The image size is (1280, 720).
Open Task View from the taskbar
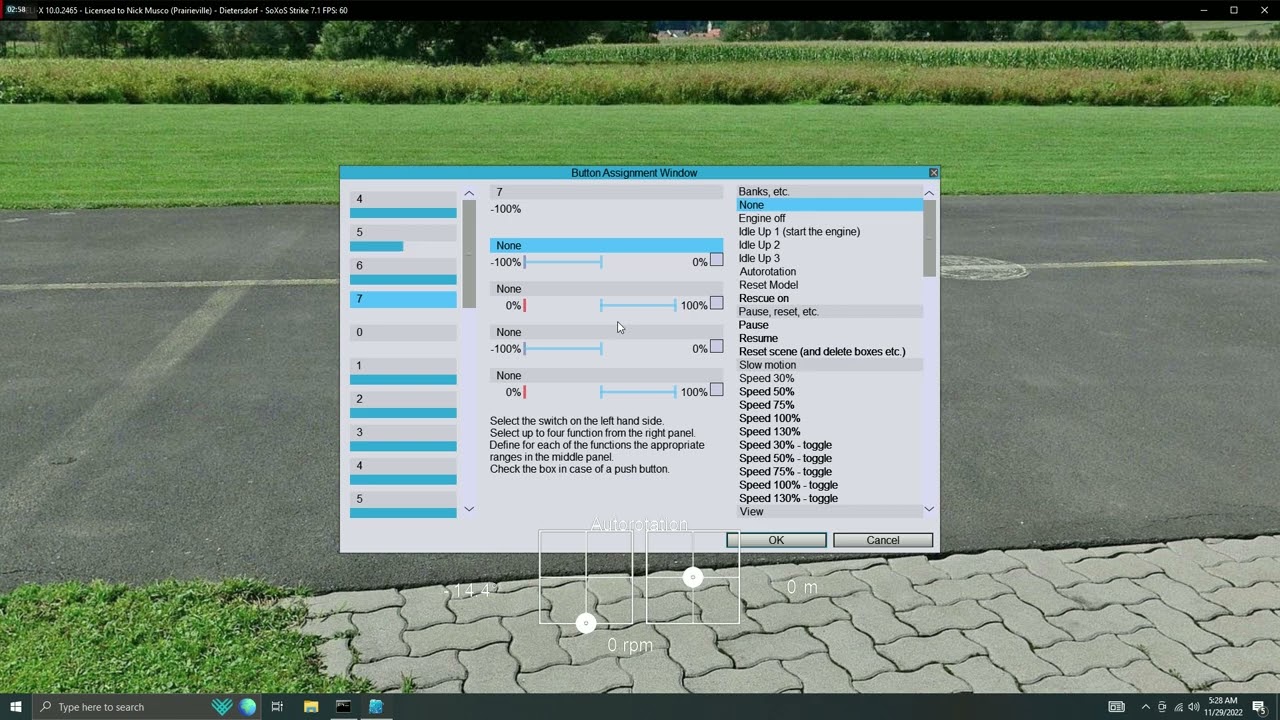[277, 707]
